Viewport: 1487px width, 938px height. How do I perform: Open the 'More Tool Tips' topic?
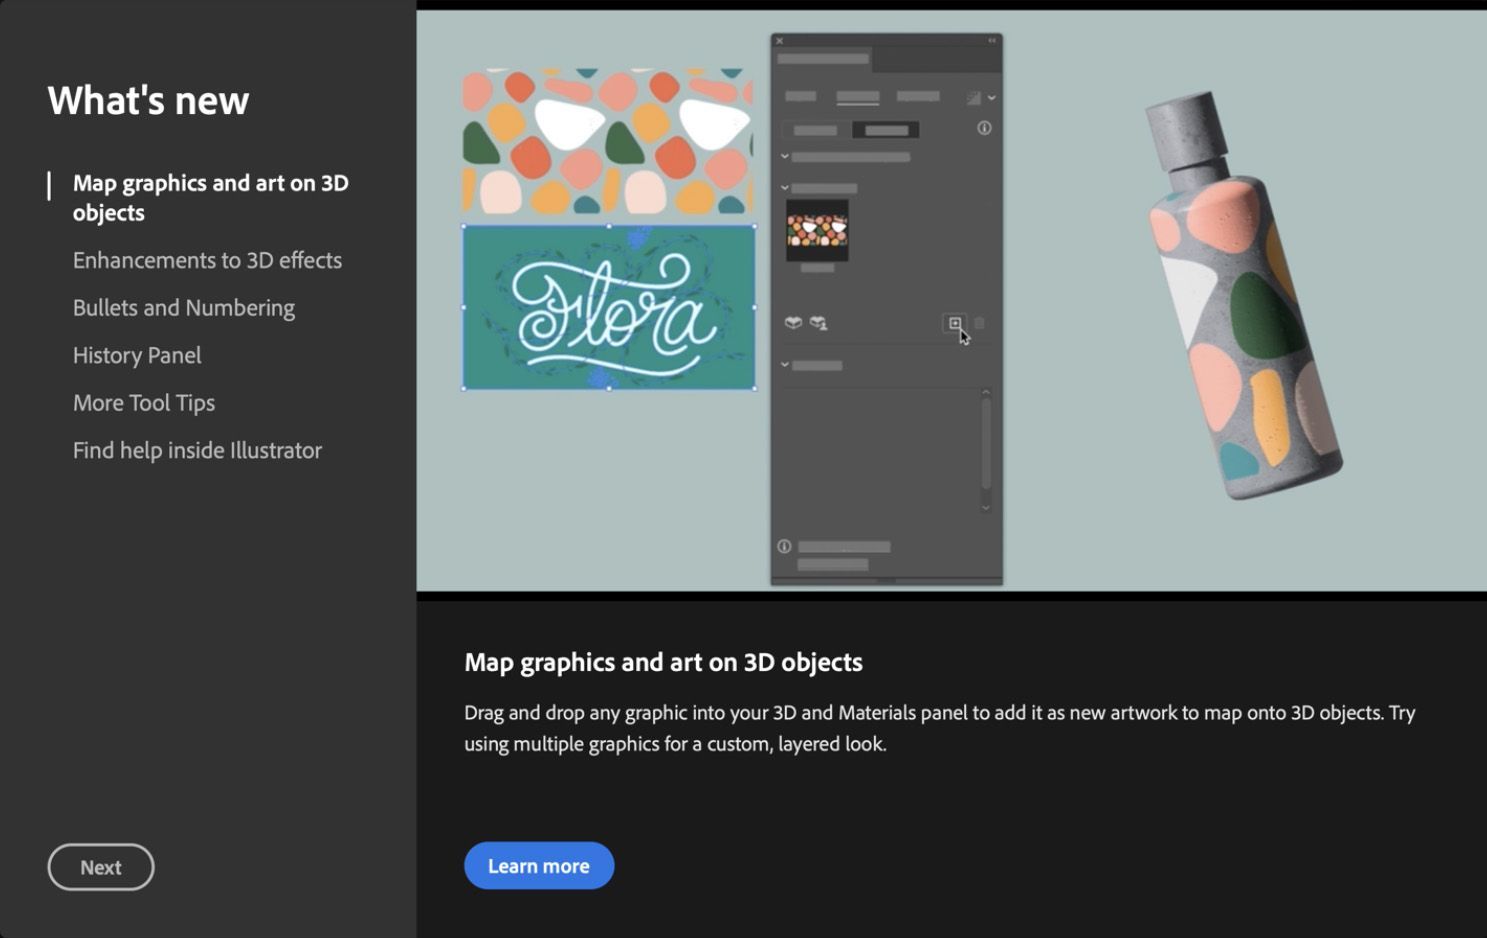(144, 403)
